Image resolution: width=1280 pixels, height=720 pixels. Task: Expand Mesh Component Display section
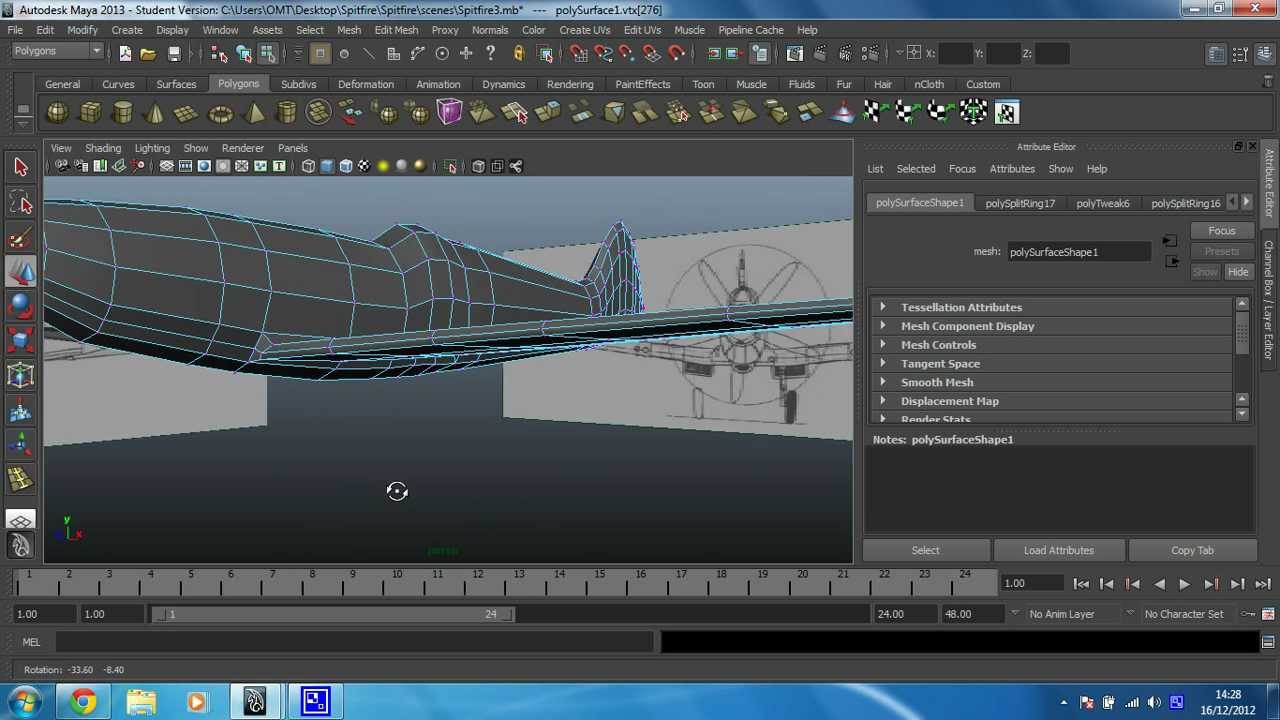[1053, 326]
